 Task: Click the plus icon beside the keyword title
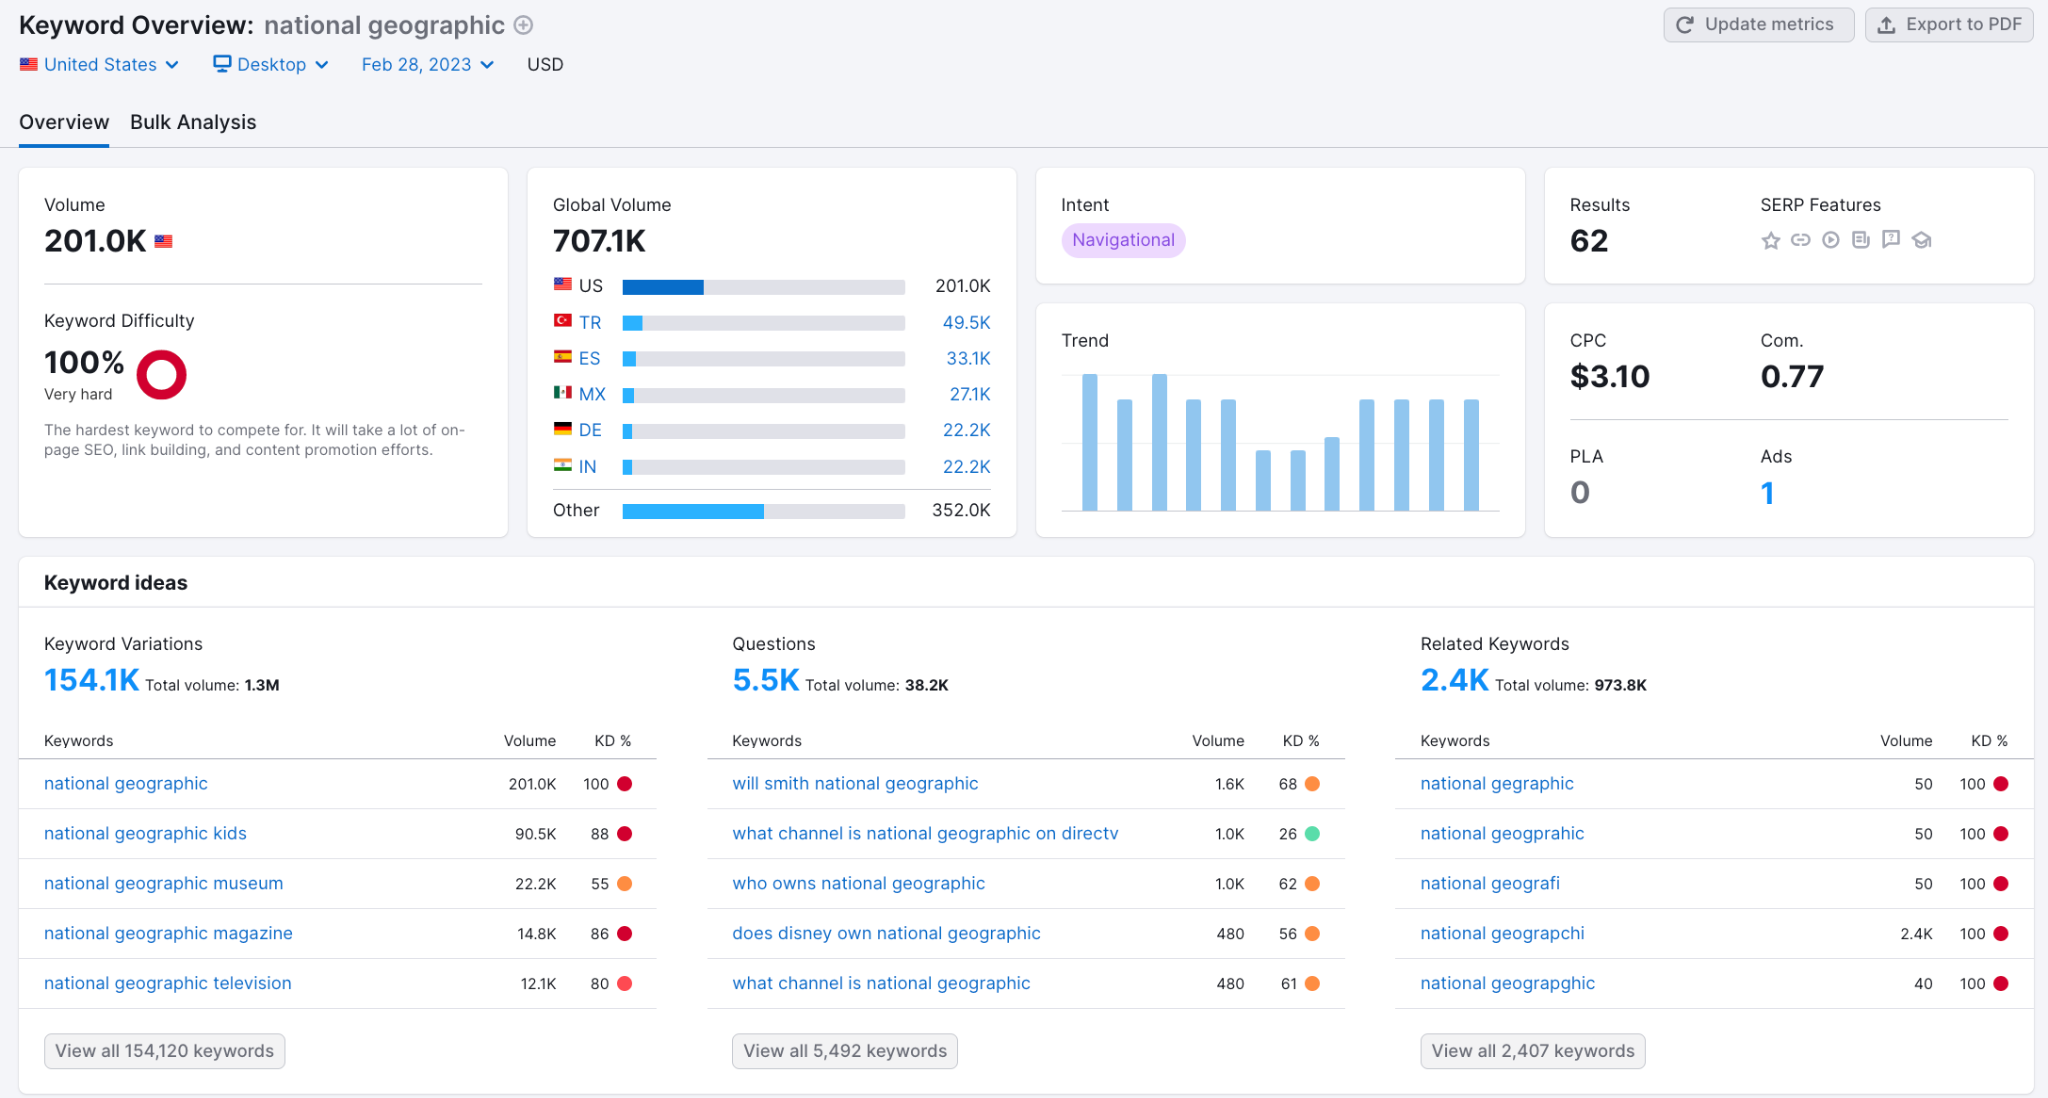[x=523, y=25]
